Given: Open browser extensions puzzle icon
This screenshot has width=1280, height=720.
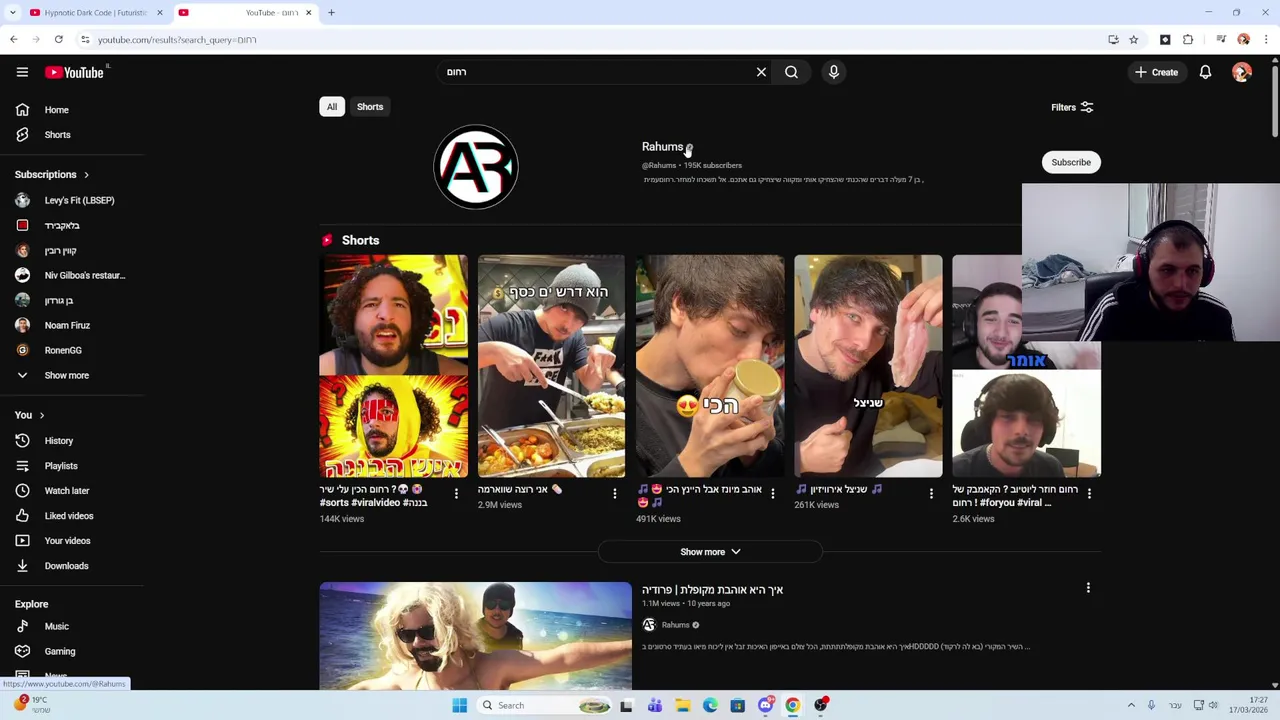Looking at the screenshot, I should 1188,40.
